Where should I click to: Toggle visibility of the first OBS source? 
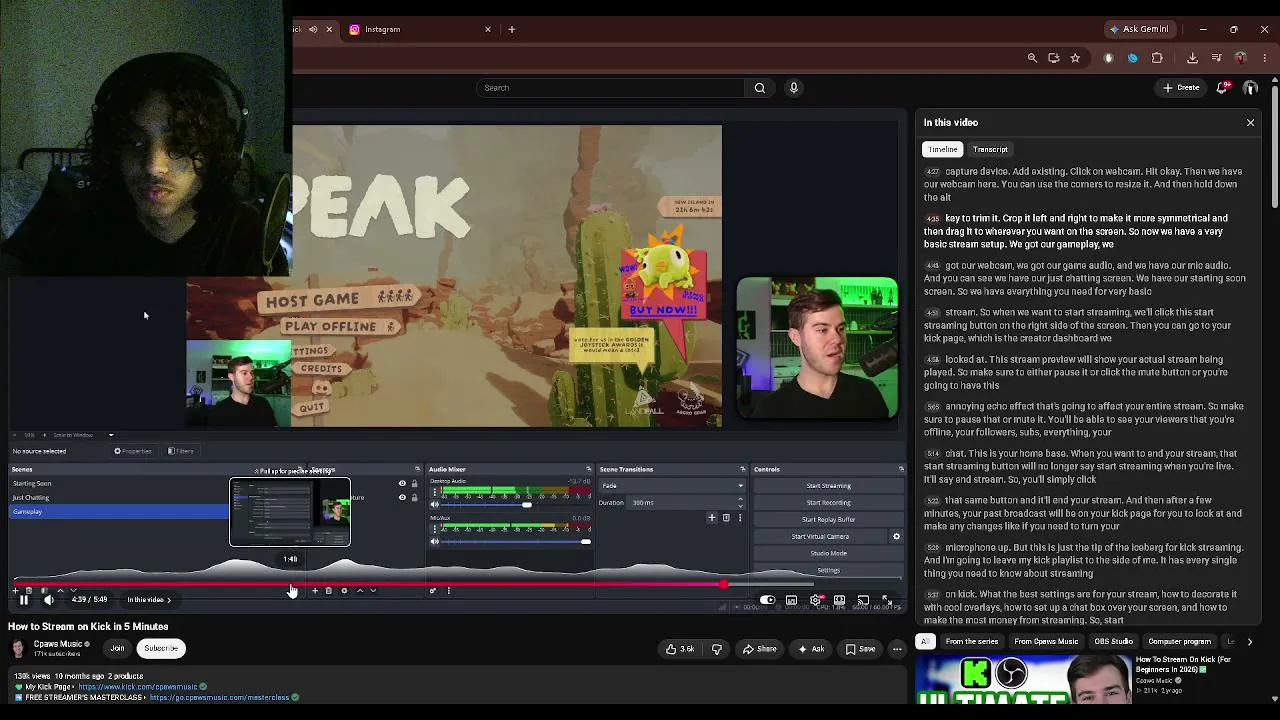pyautogui.click(x=403, y=484)
